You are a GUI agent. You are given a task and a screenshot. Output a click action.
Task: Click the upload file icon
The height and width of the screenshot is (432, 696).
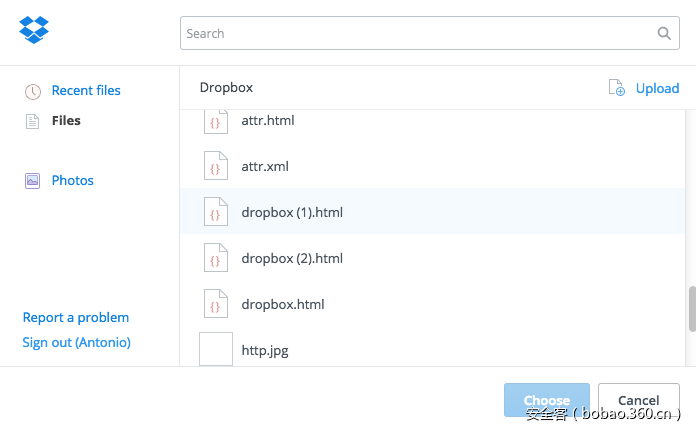click(617, 88)
